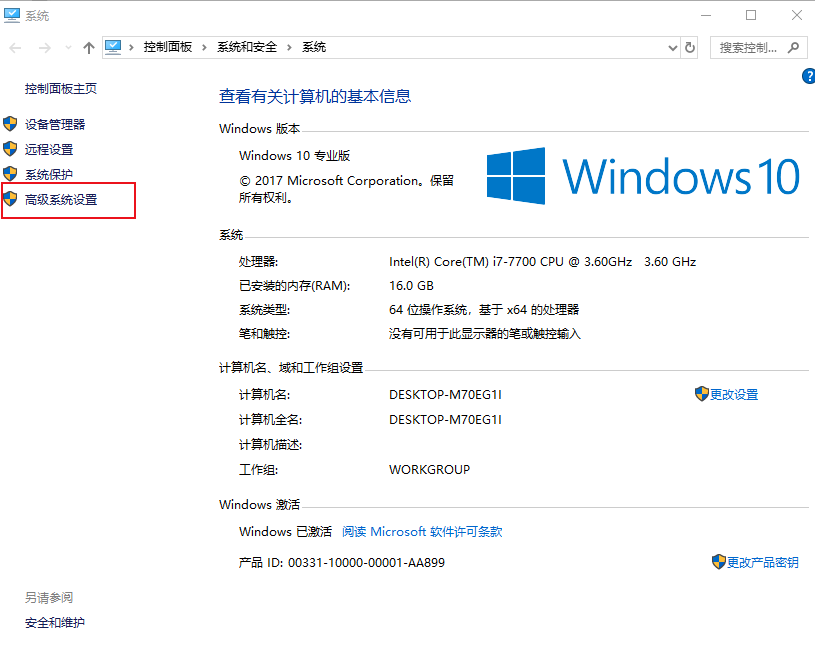Viewport: 815px width, 645px height.
Task: Focus the 搜索控制面板 search box
Action: [758, 48]
